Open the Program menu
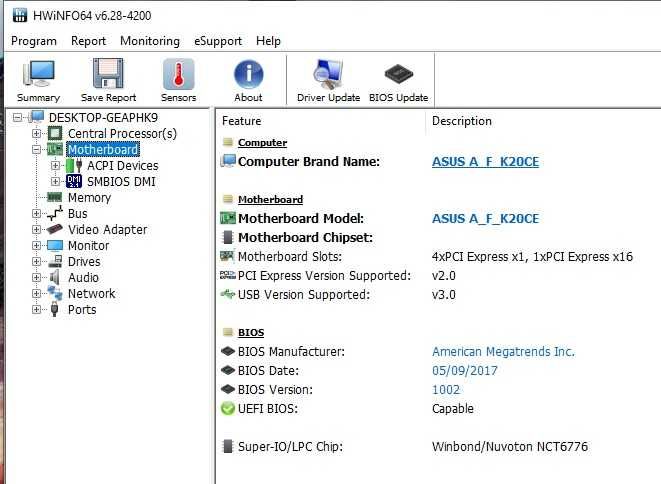Image resolution: width=661 pixels, height=484 pixels. click(34, 41)
